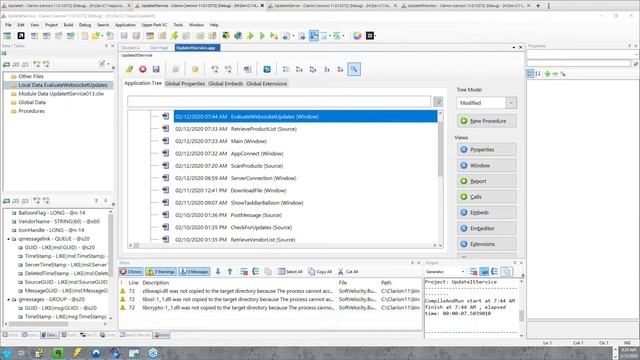Click the Extensions view button
Screen dimensions: 640x360
[x=487, y=244]
